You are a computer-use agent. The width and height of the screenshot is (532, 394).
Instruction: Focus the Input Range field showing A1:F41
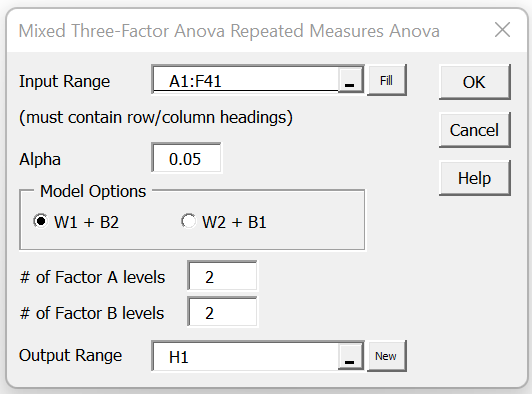(246, 80)
